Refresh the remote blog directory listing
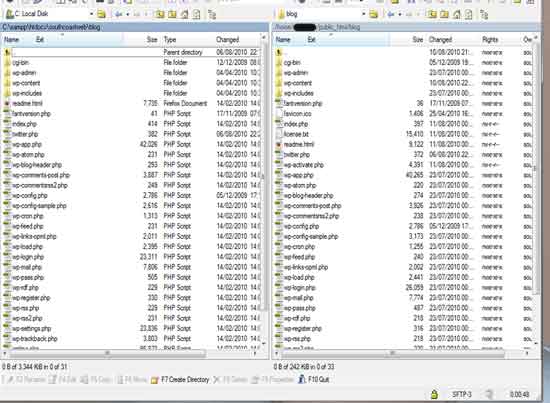 point(469,14)
